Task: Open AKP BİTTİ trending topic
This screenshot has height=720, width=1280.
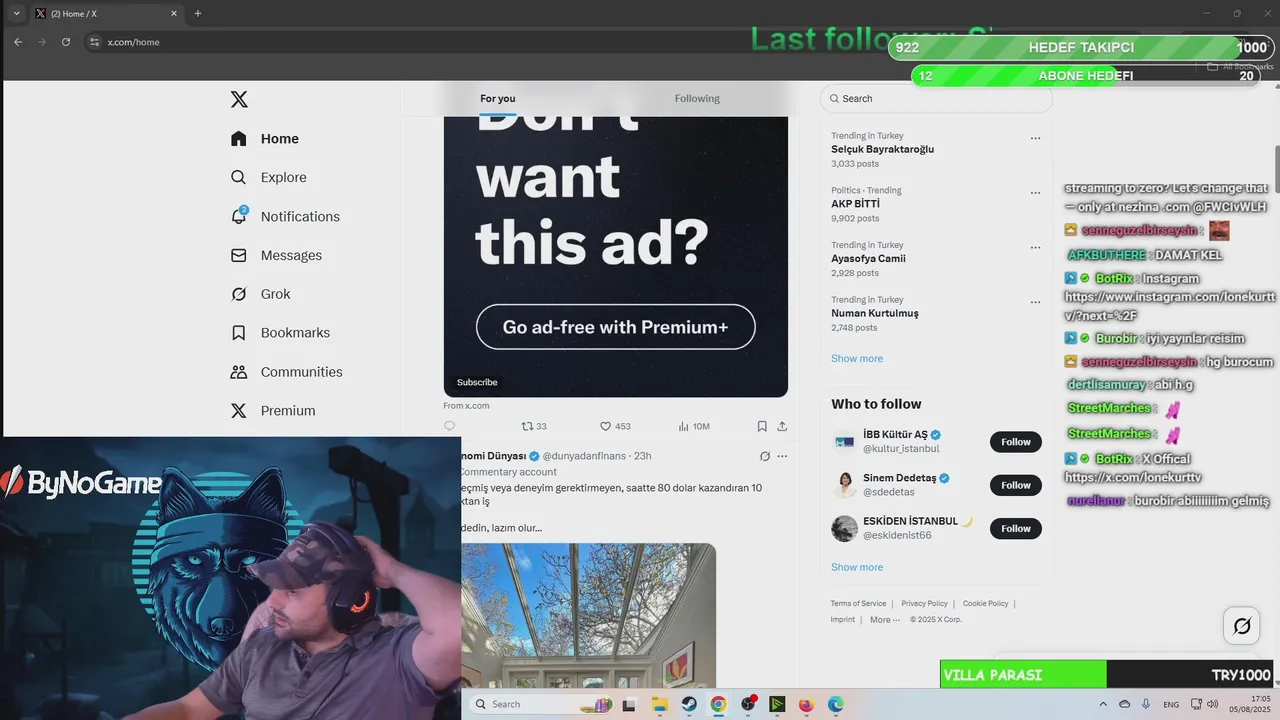Action: [855, 204]
